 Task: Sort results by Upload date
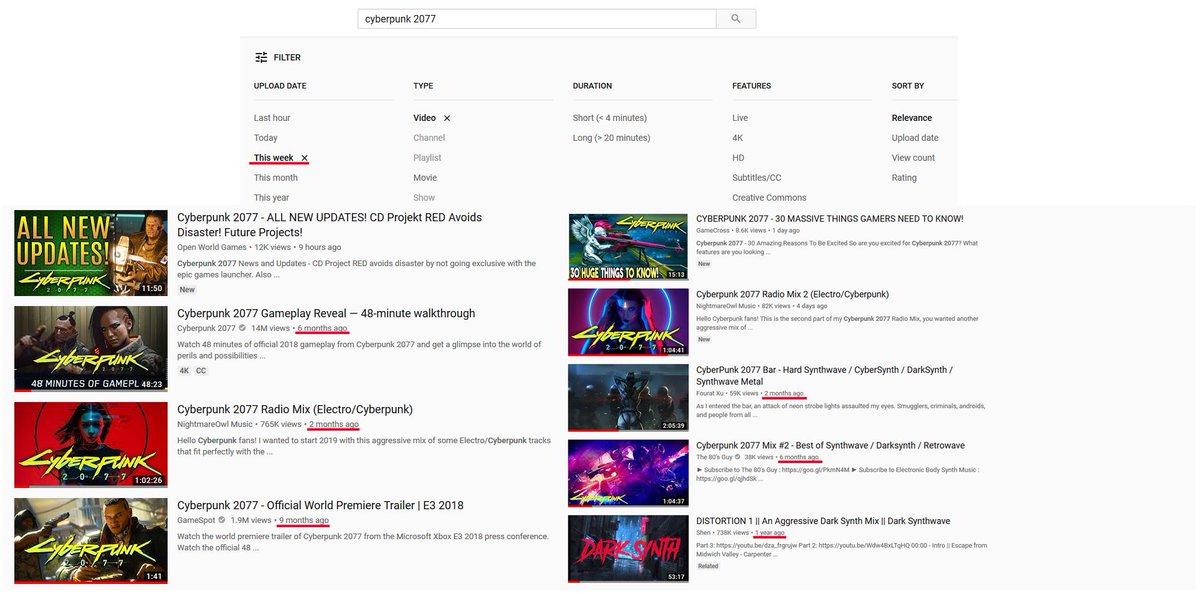point(915,138)
